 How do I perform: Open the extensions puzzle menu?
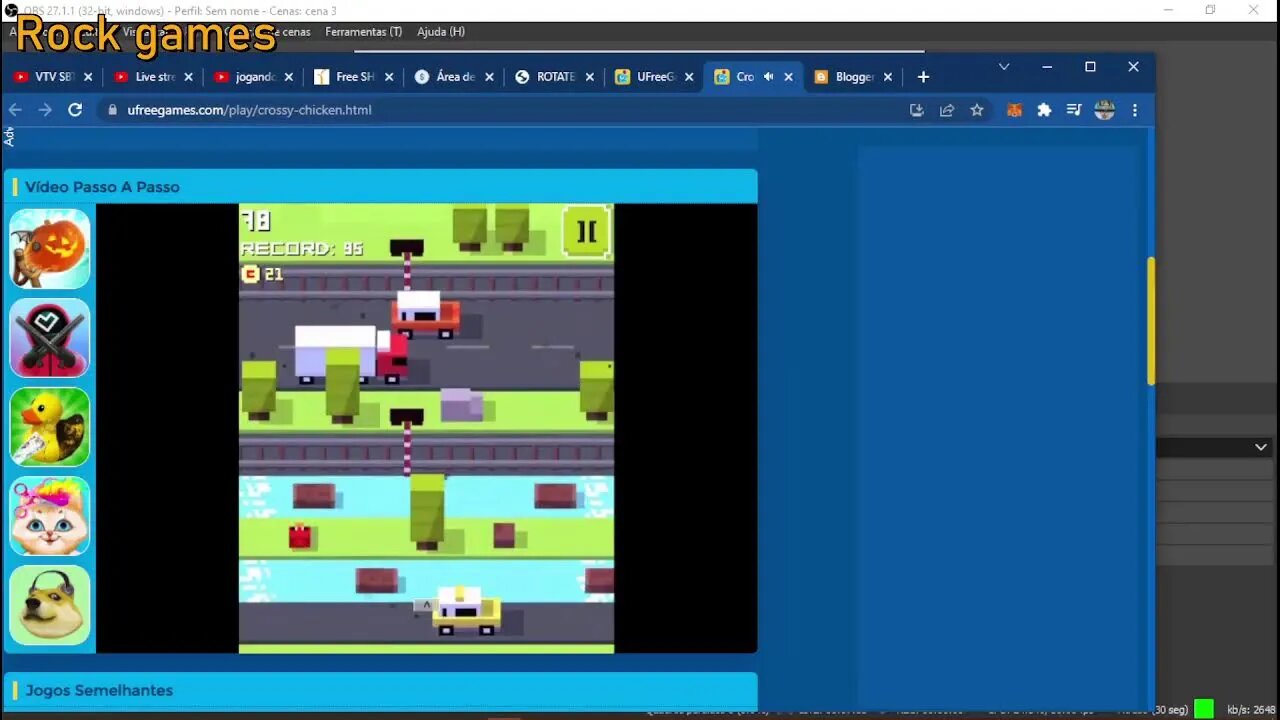pos(1044,110)
